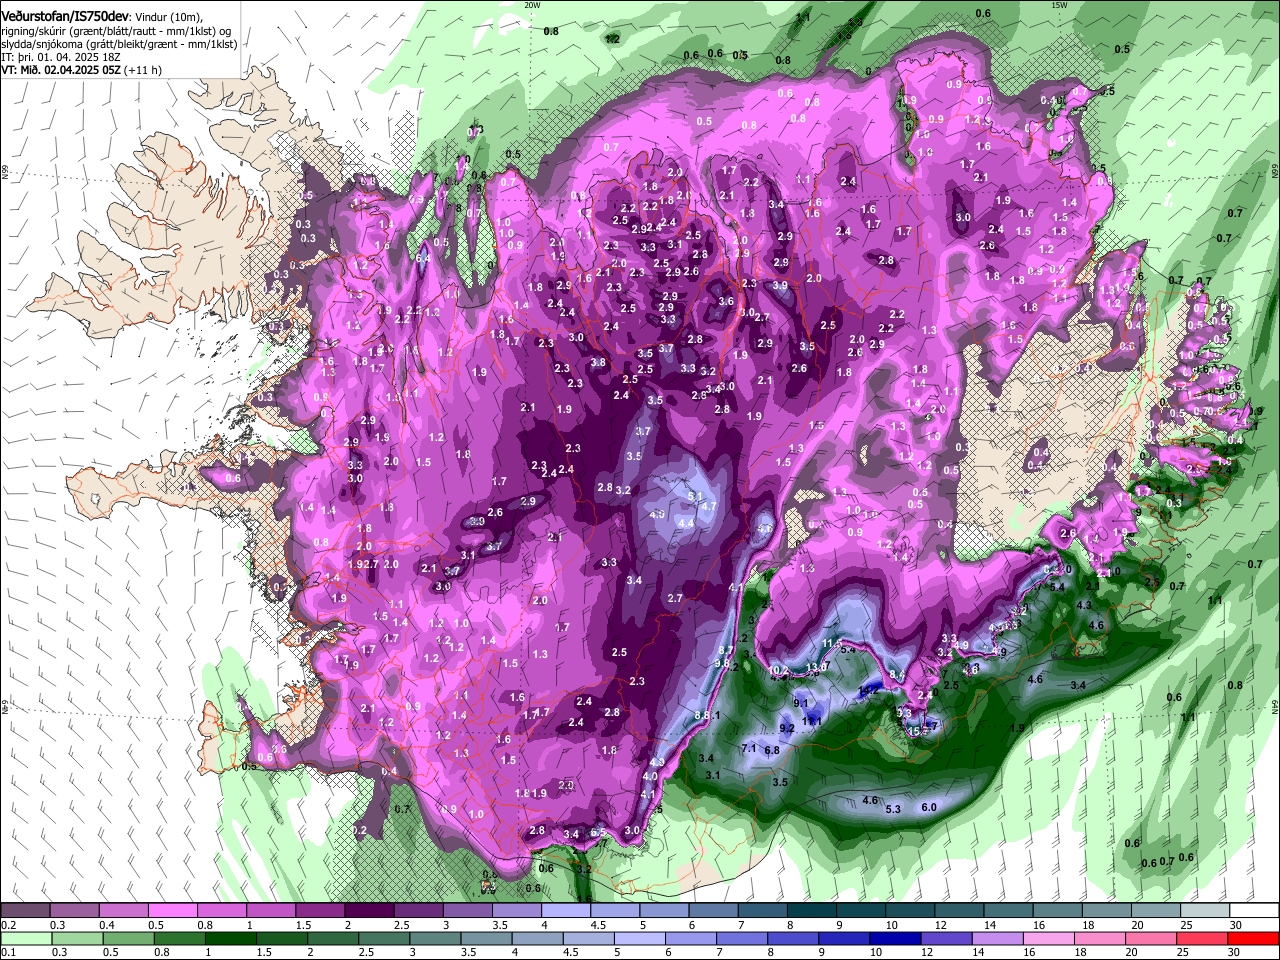
Task: Click the bright pink 0.5–0.8 swatch in upper legend row
Action: 172,911
